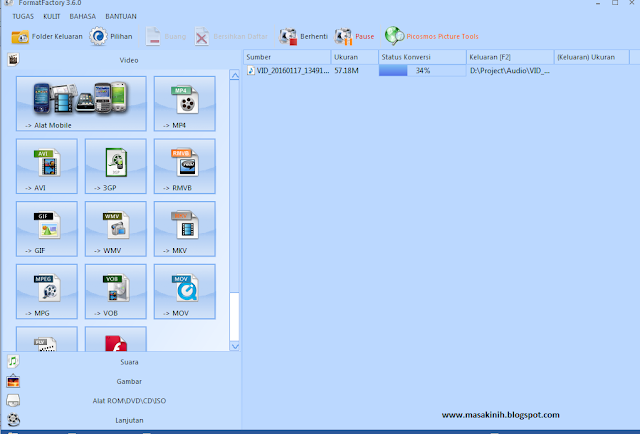This screenshot has height=434, width=640.
Task: Click the FLV format tile
Action: [x=47, y=339]
